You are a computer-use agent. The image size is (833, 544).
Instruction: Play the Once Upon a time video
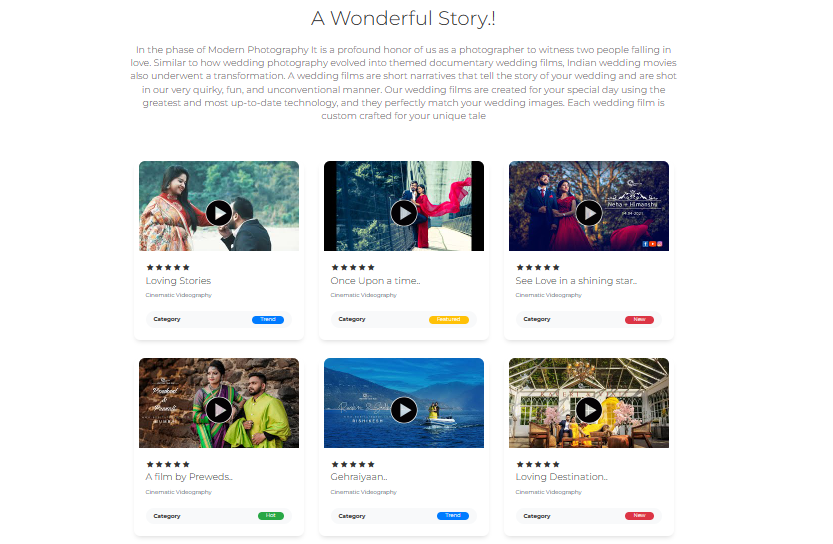pos(404,213)
